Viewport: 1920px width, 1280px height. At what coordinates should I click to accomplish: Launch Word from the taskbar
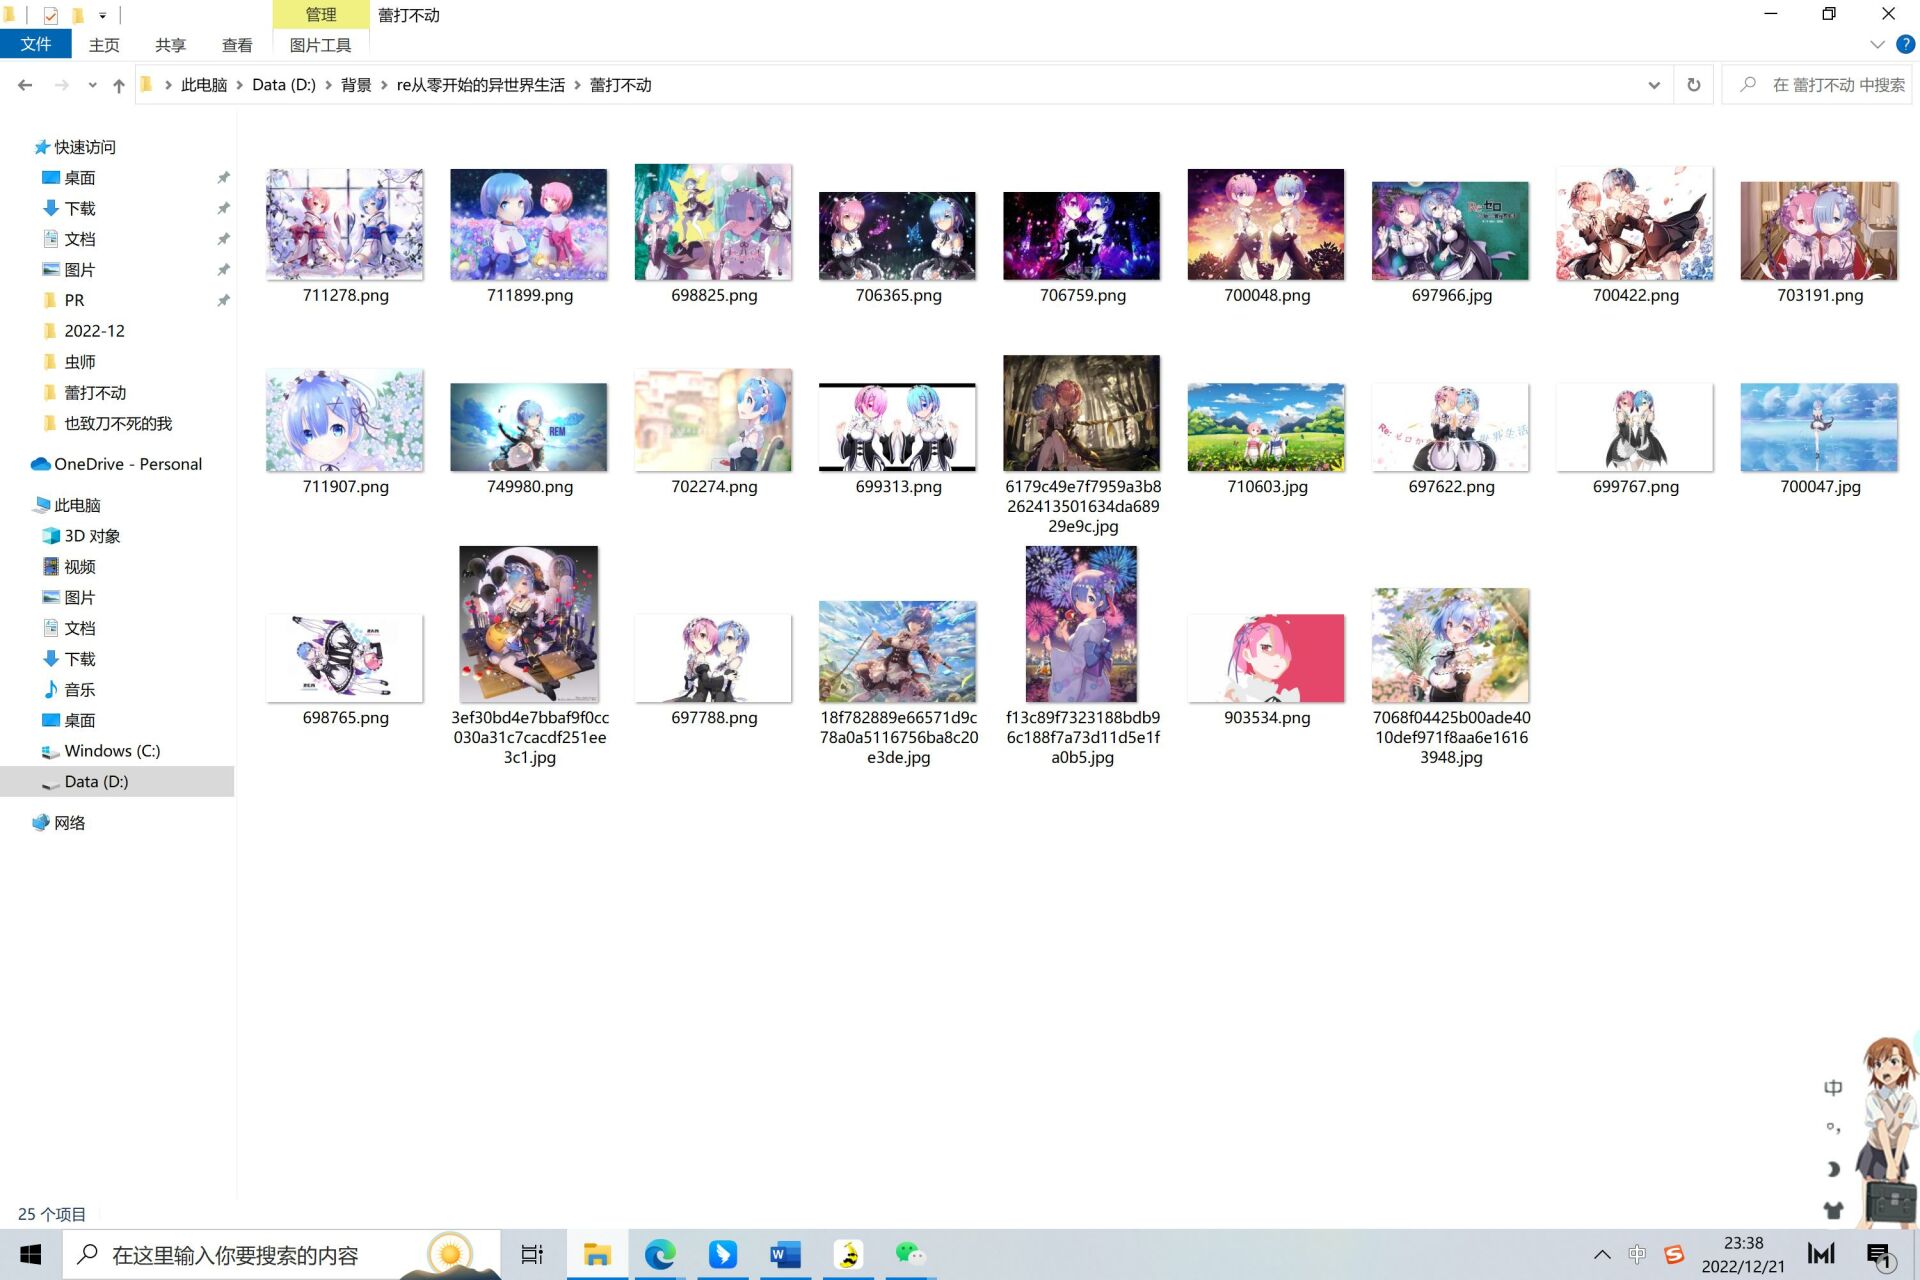click(785, 1254)
